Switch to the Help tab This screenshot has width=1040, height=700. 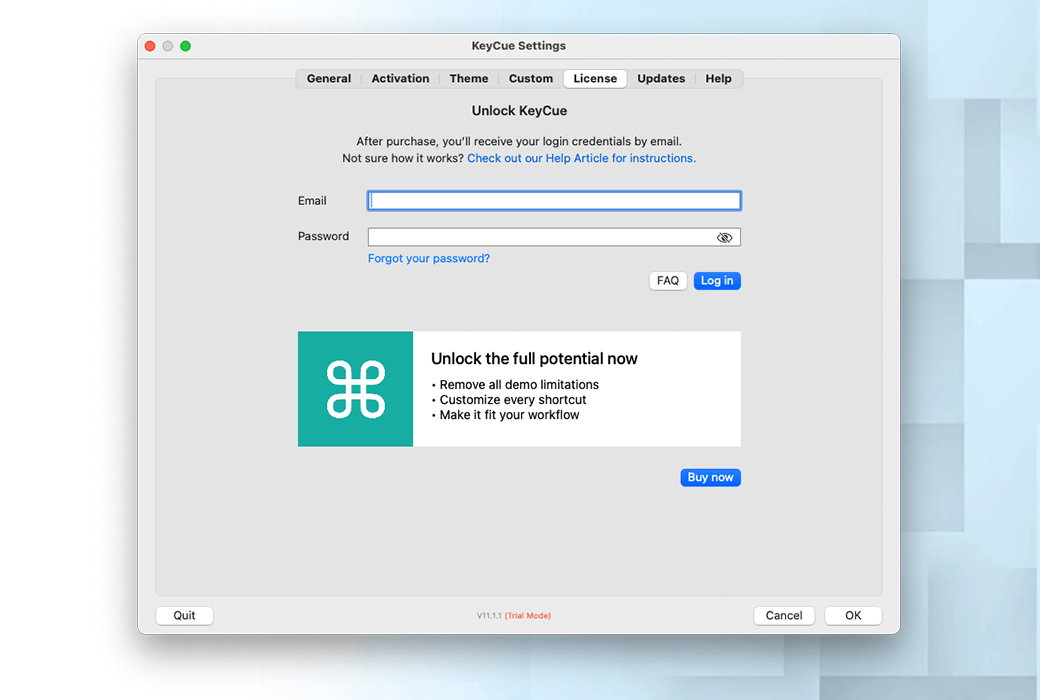point(718,78)
